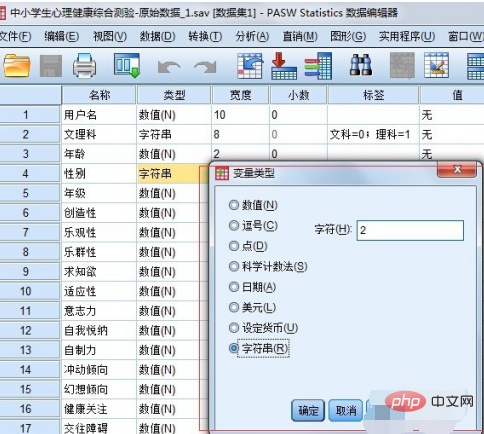
Task: Click the 名称 column header
Action: tap(99, 95)
